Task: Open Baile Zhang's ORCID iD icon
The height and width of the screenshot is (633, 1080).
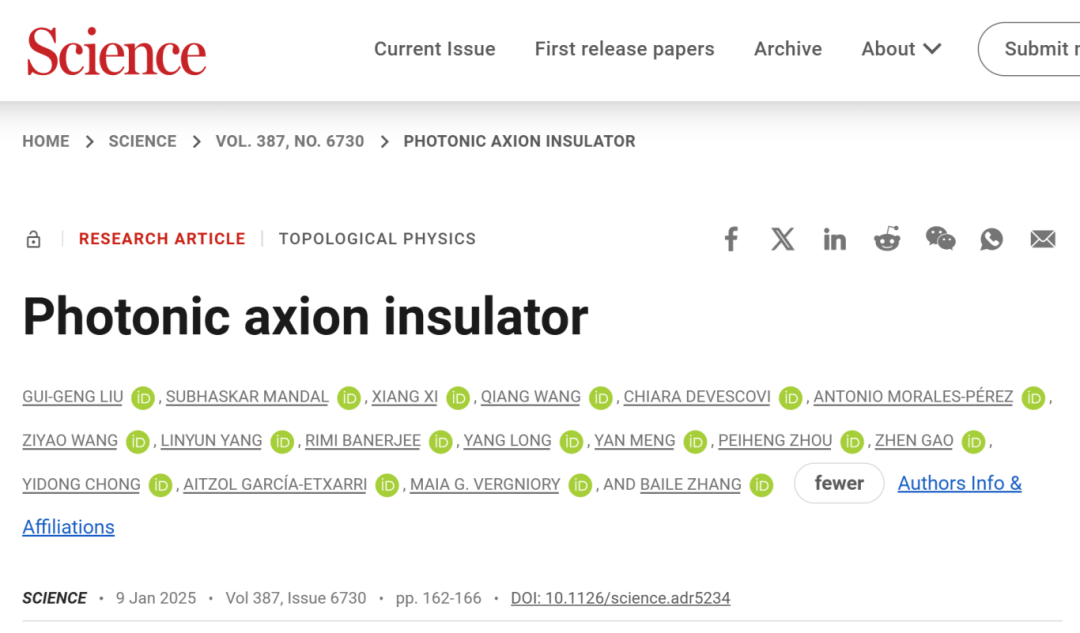Action: point(761,486)
